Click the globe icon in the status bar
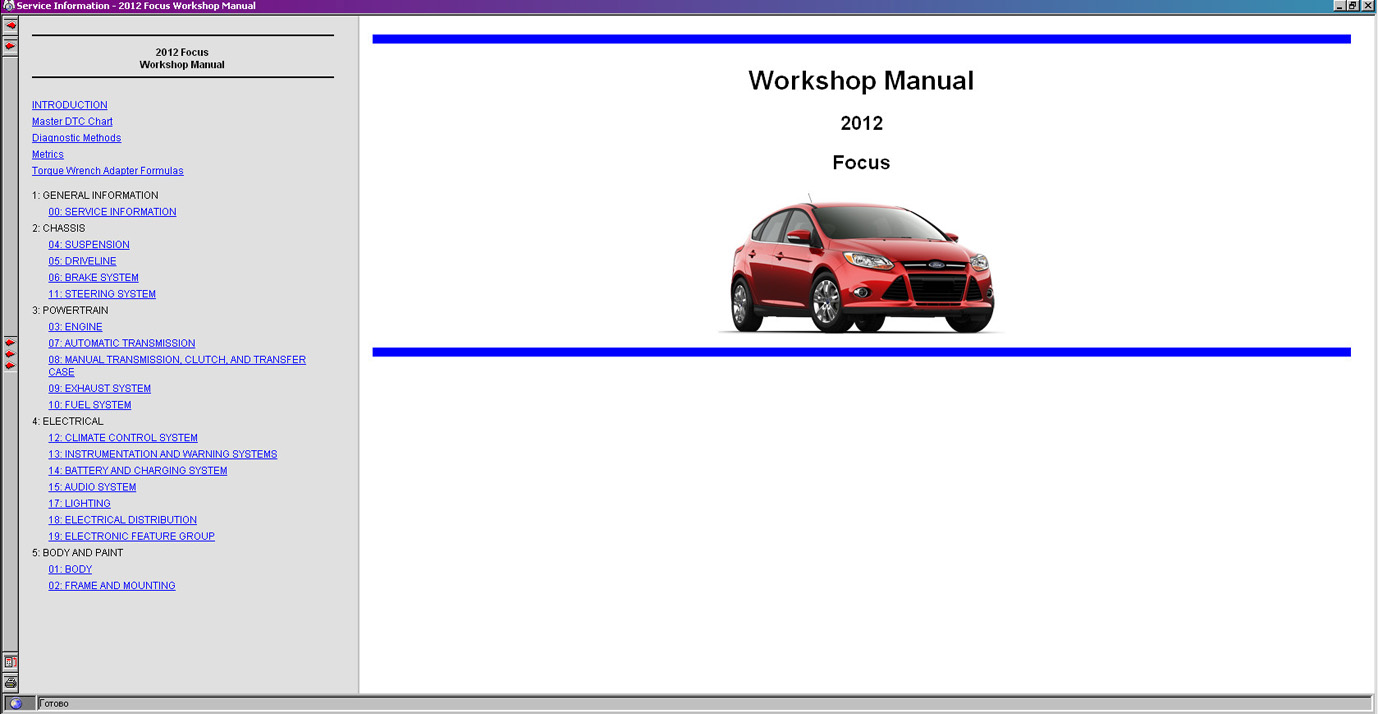1378x714 pixels. 16,704
